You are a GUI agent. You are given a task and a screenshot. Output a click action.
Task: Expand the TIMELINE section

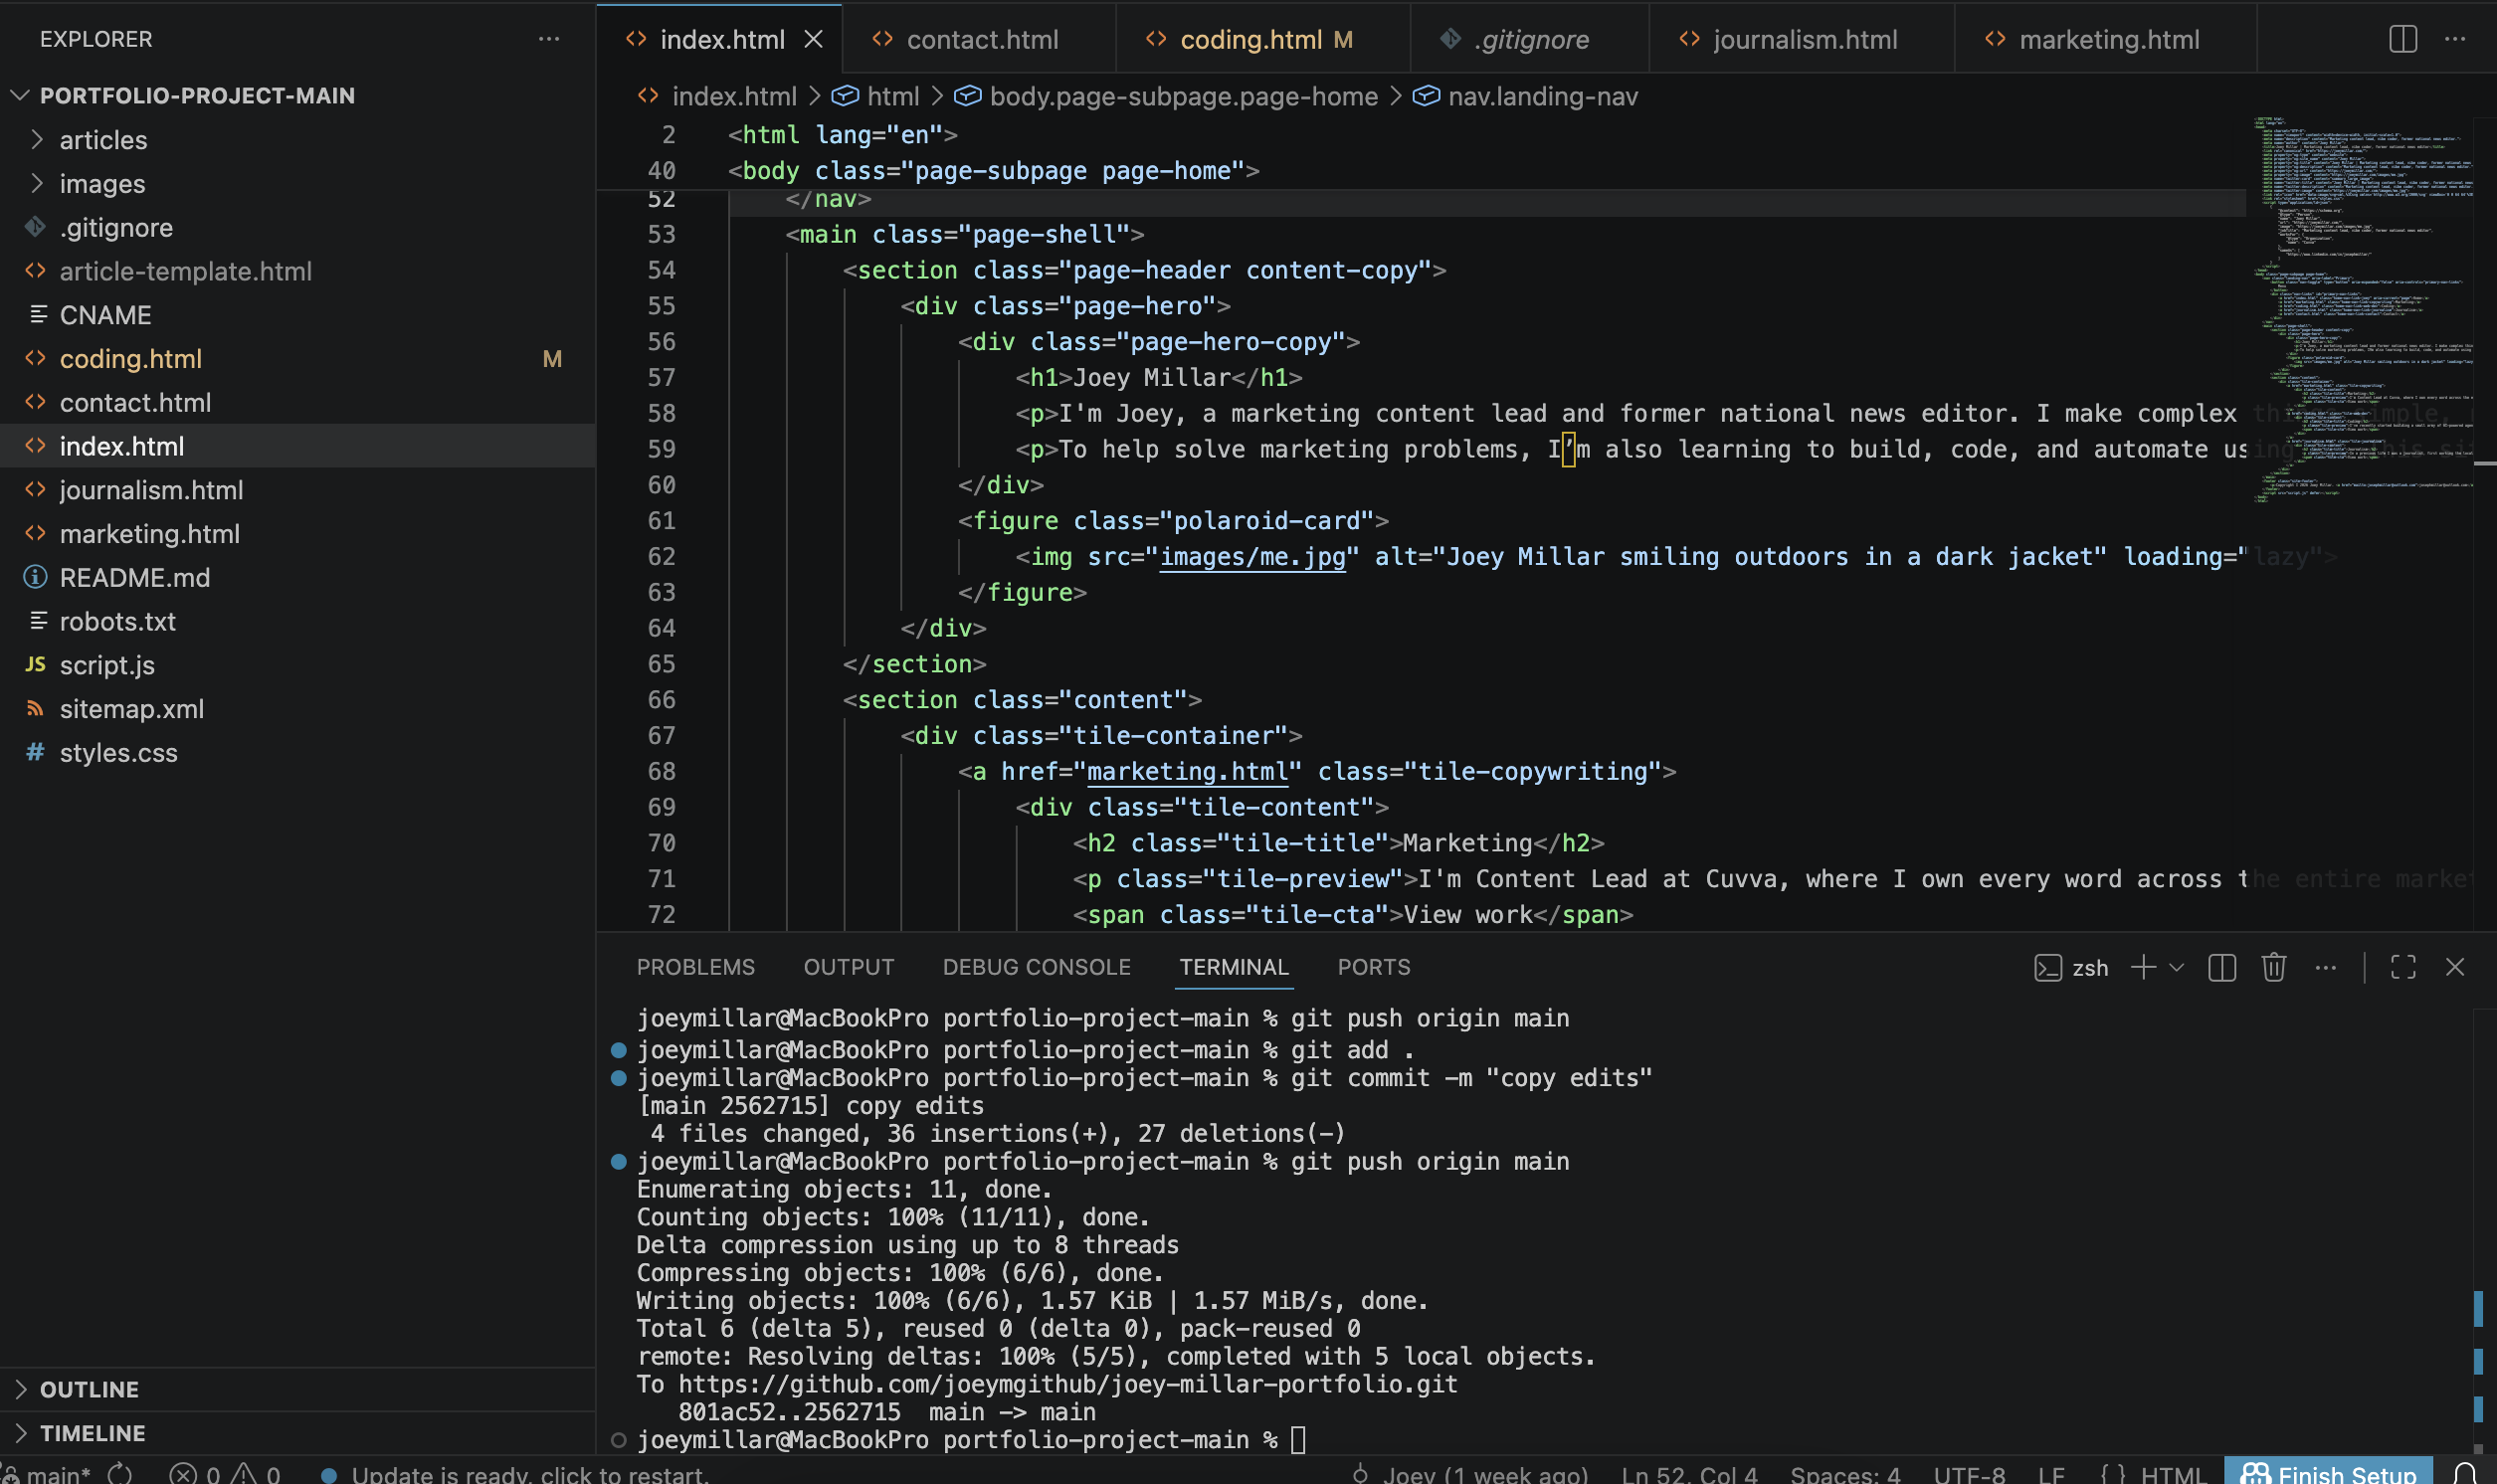click(x=298, y=1433)
